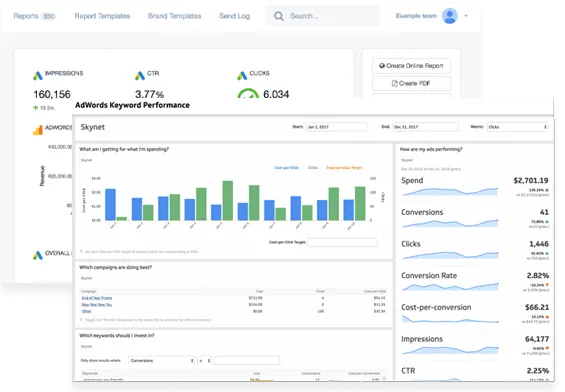Click the Google Ads icon beside Overall
Viewport: 565px width, 392px height.
tap(38, 255)
